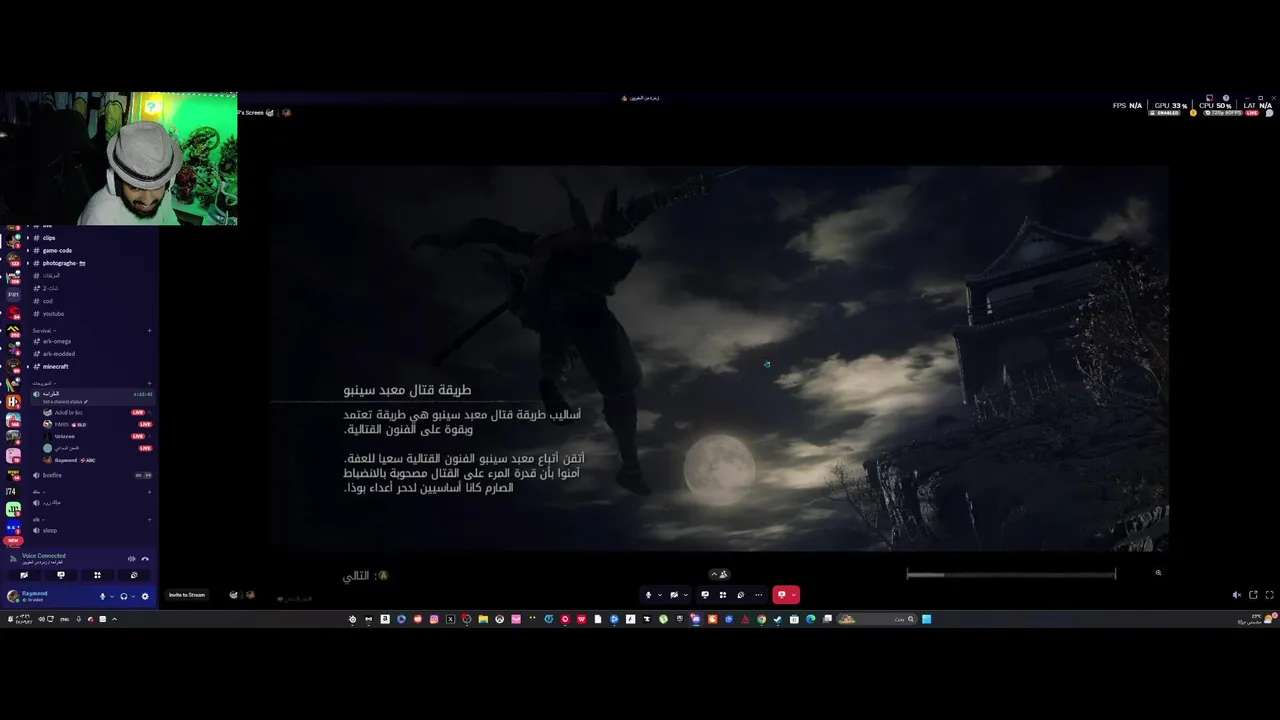
Task: Collapse the afk channel category
Action: (x=38, y=520)
